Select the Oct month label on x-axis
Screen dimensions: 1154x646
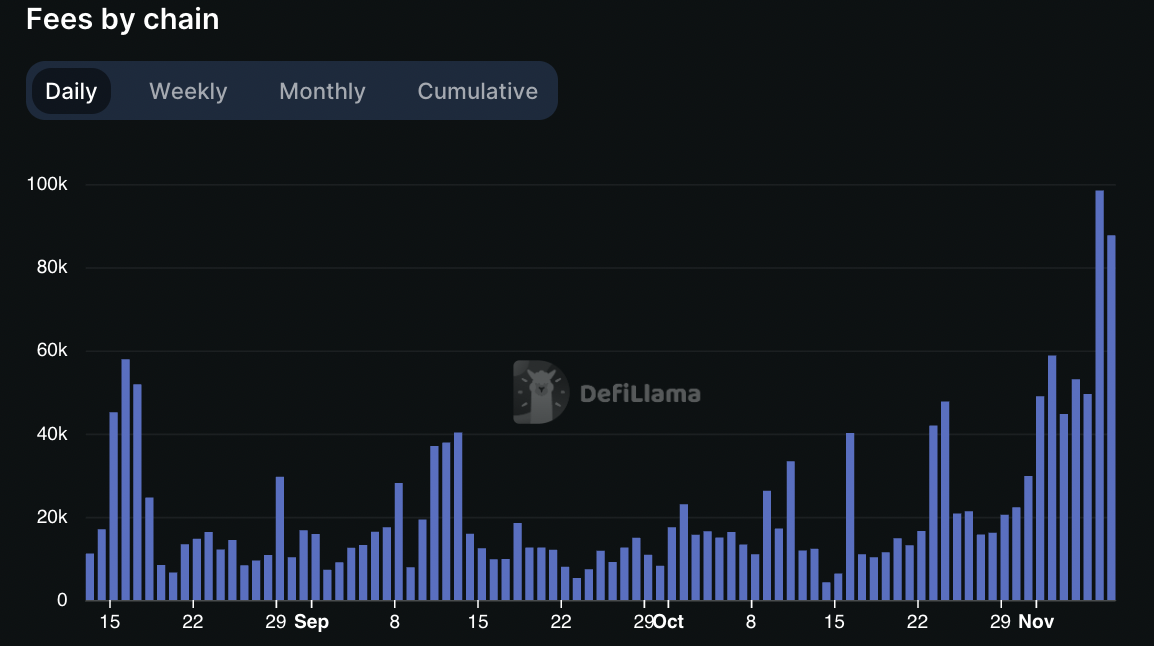(x=668, y=622)
